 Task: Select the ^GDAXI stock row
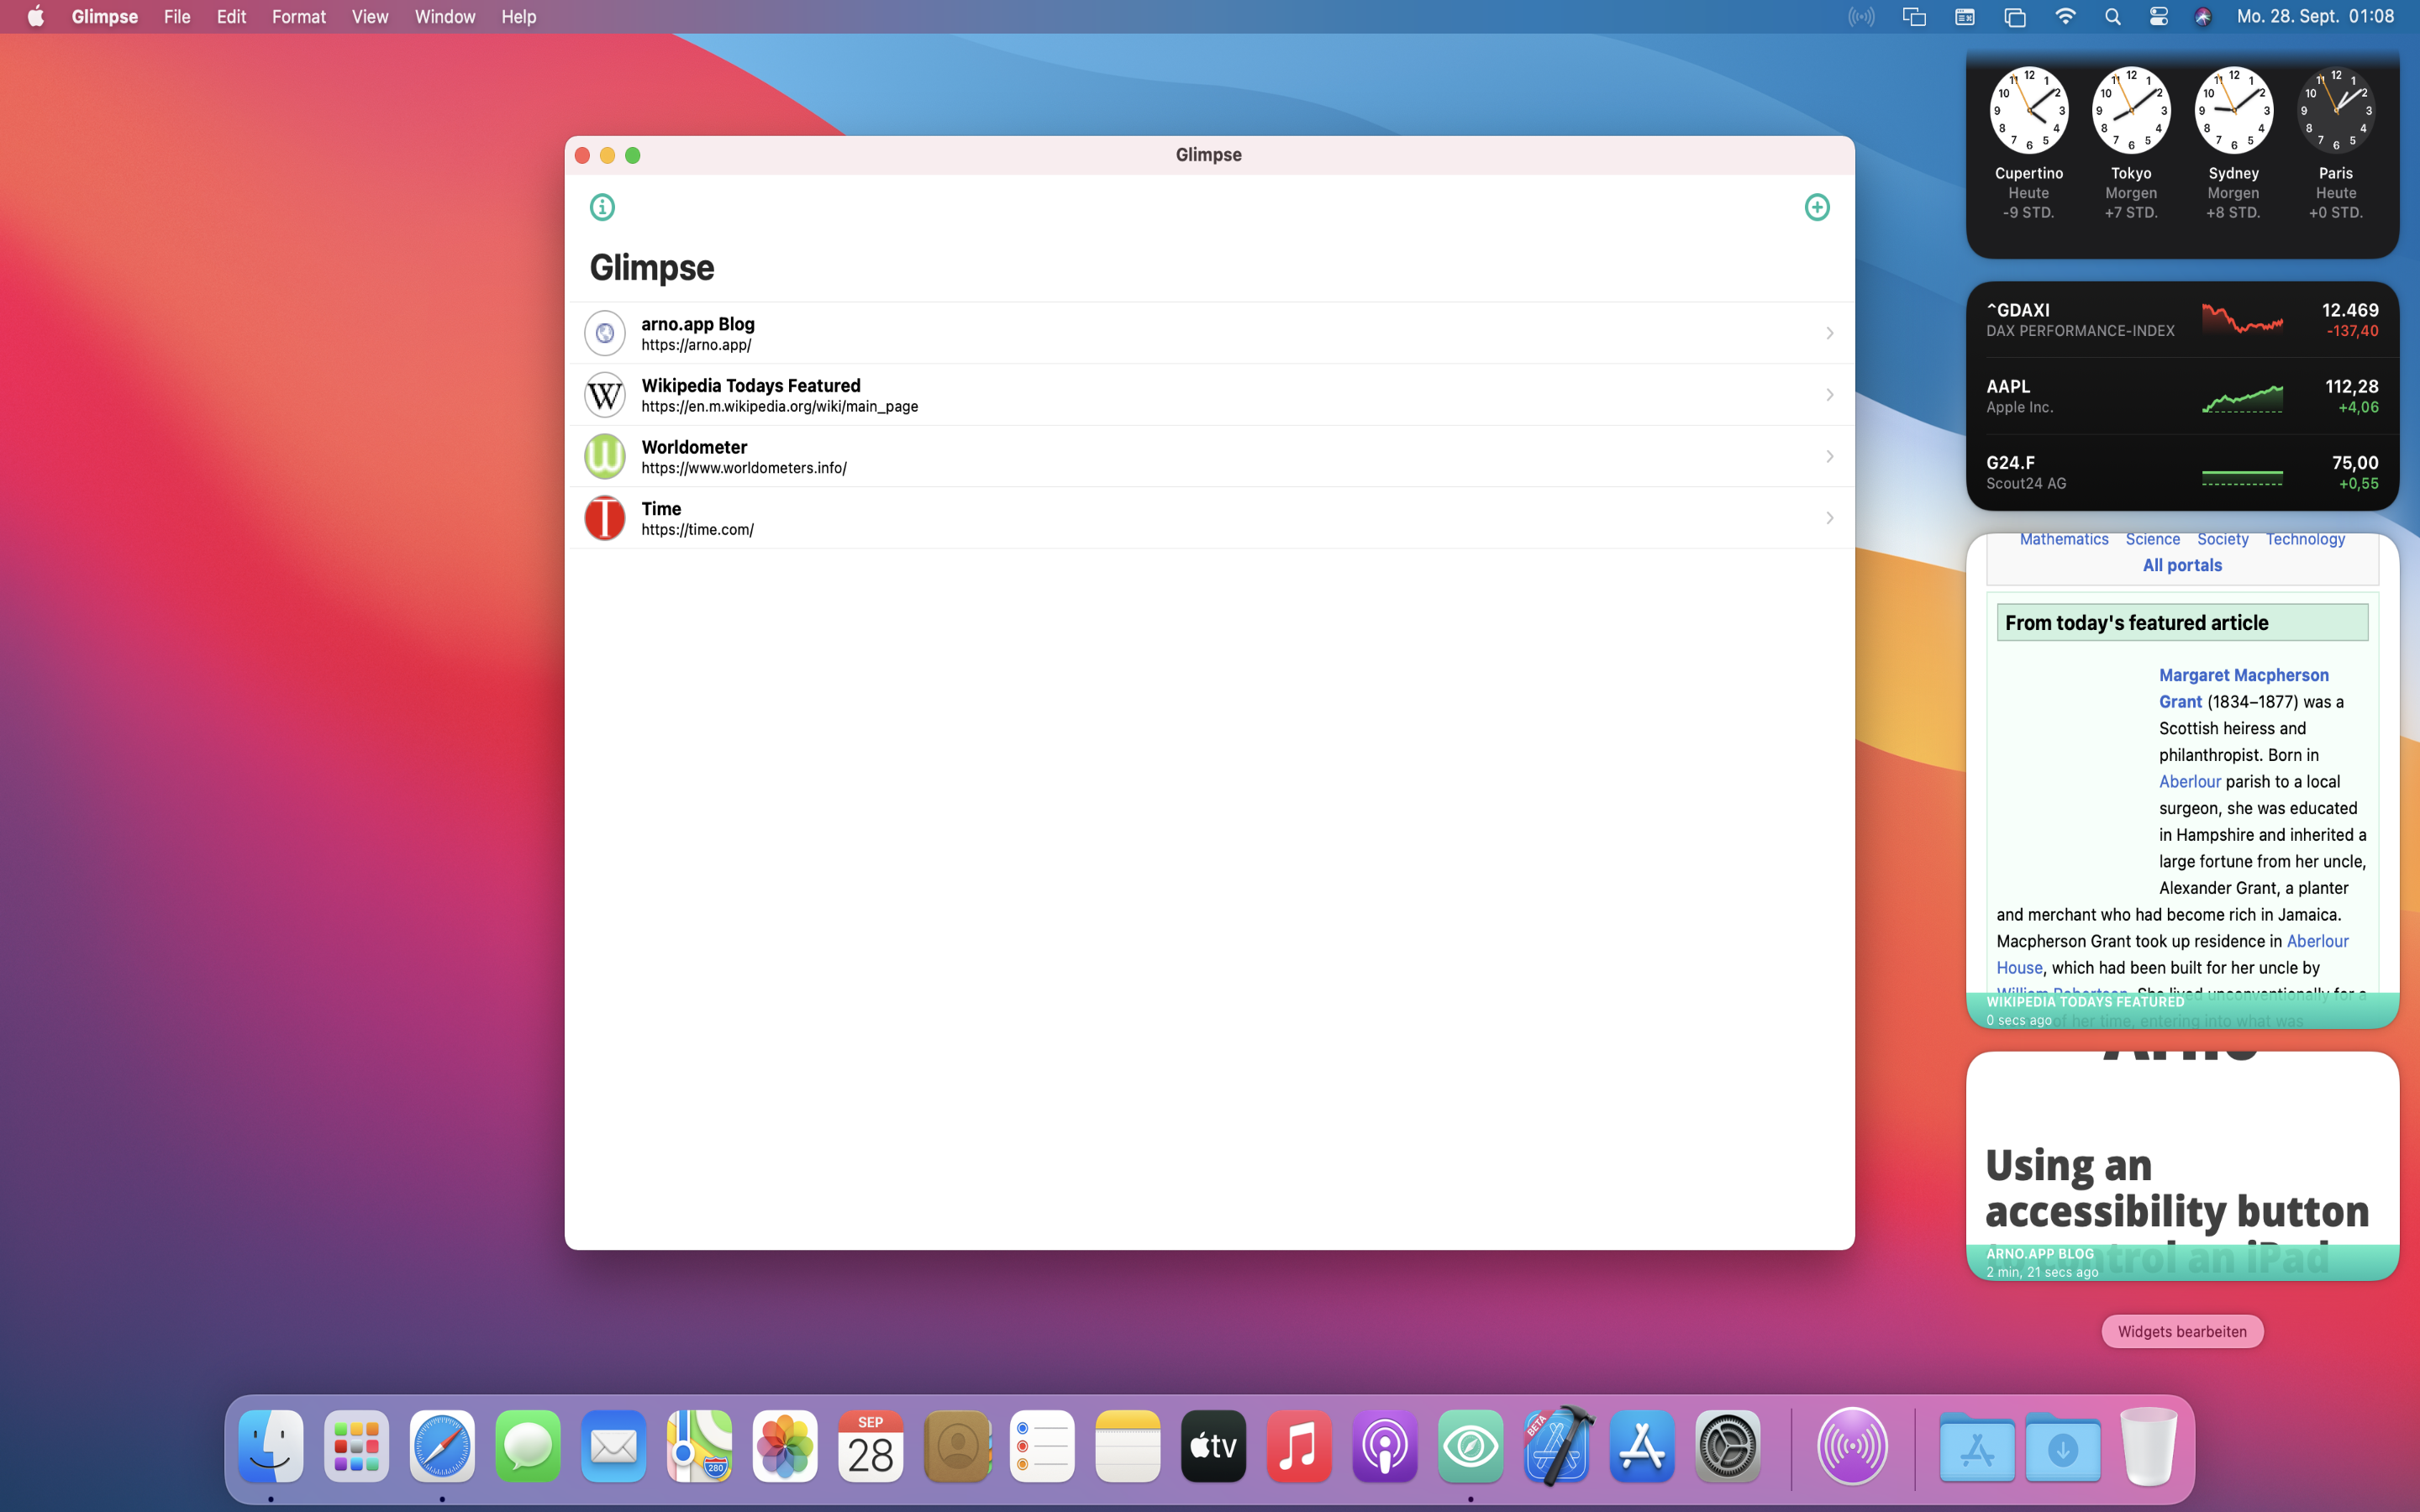[2182, 320]
